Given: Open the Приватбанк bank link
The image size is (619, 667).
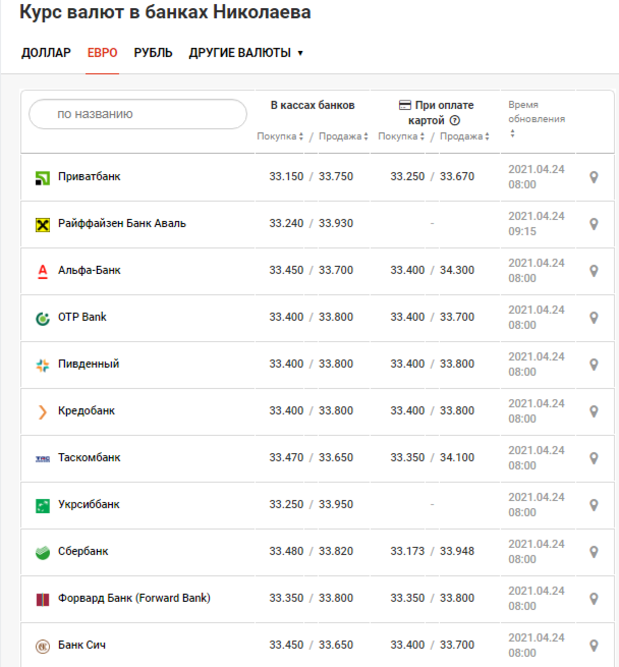Looking at the screenshot, I should pos(89,177).
